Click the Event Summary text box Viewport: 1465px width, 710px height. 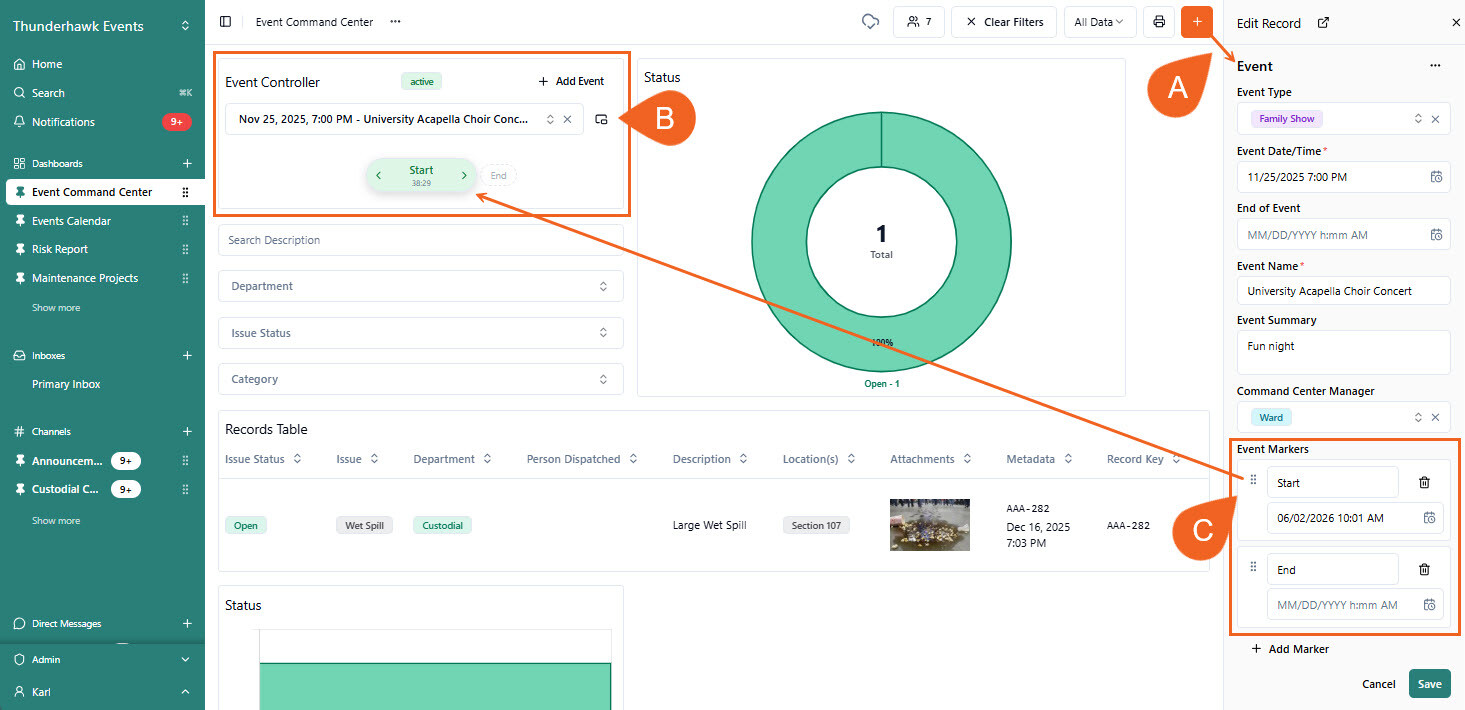1343,353
